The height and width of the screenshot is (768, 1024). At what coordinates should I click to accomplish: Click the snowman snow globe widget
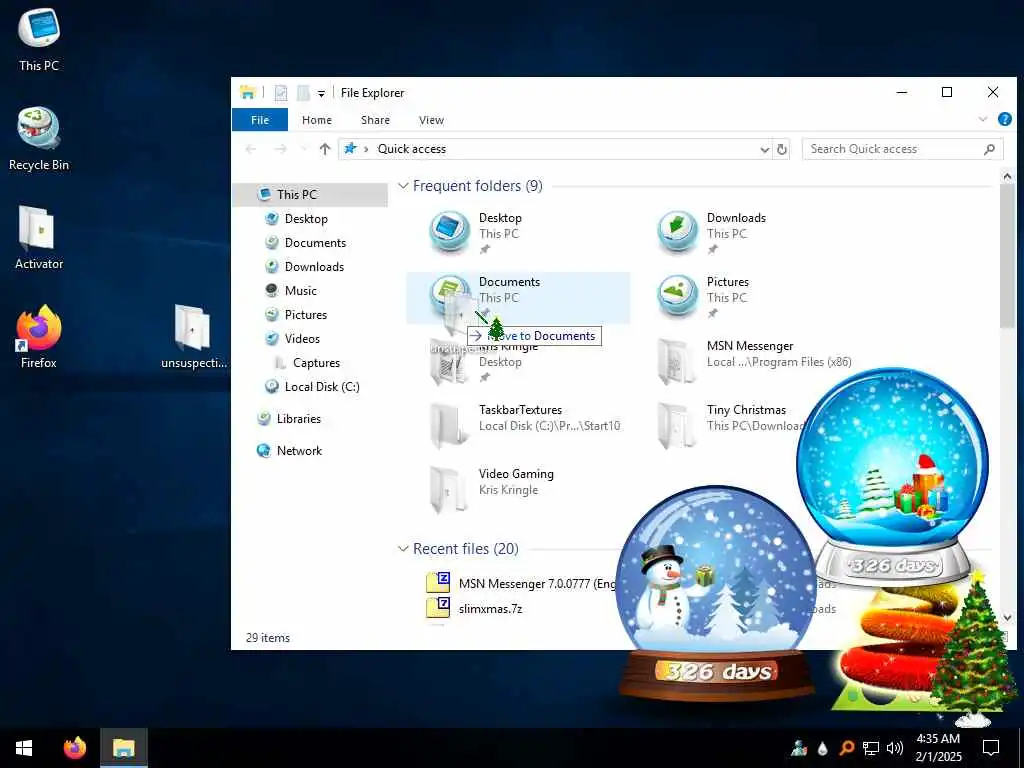click(x=716, y=594)
